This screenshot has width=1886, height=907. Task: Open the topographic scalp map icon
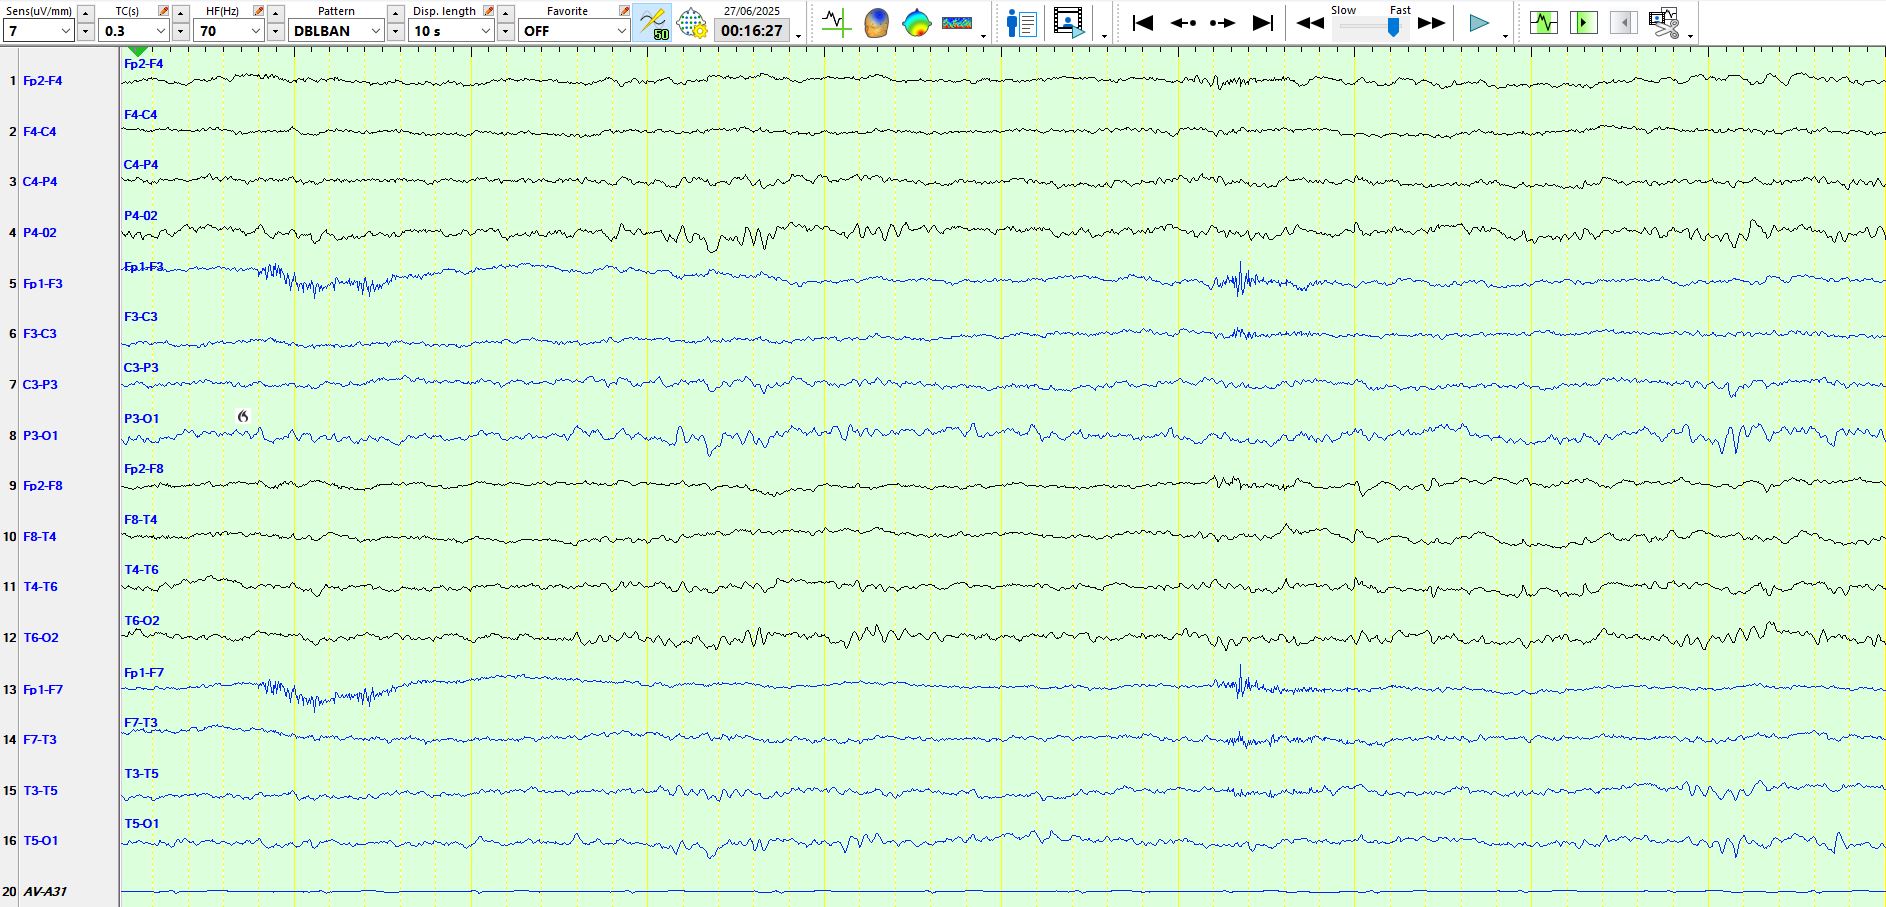[916, 23]
